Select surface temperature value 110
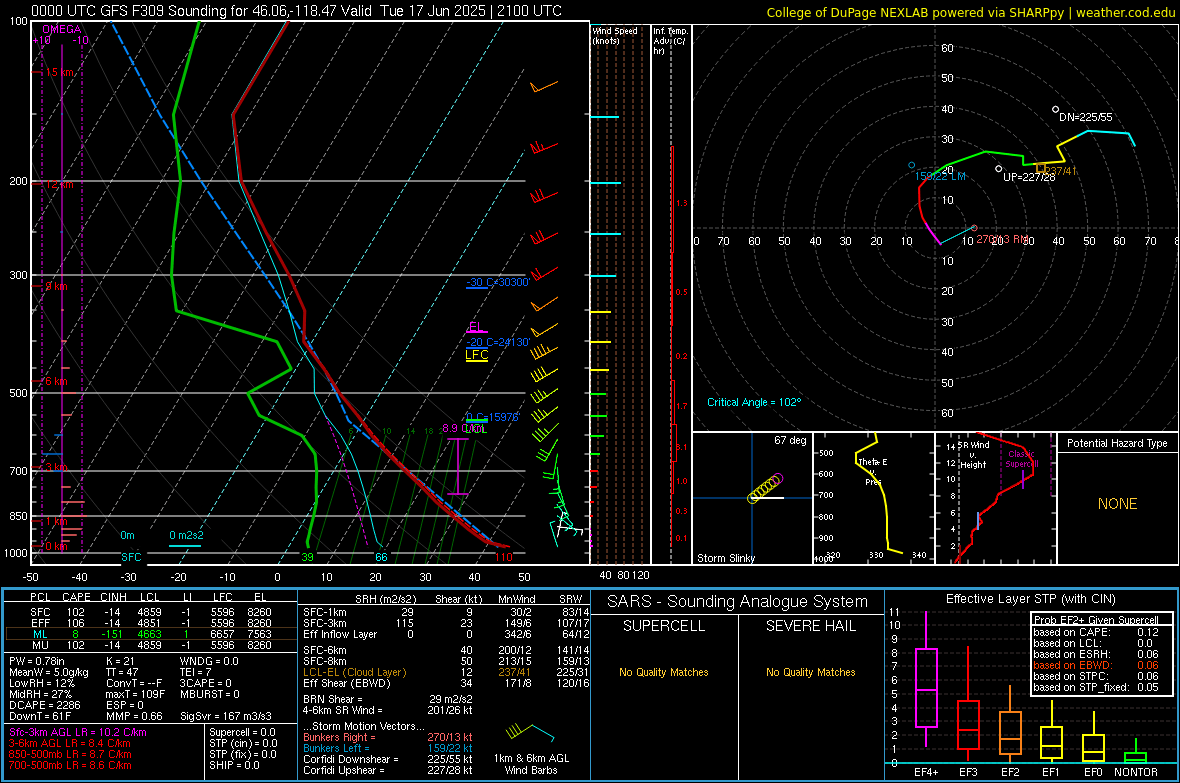The width and height of the screenshot is (1180, 783). click(x=503, y=557)
